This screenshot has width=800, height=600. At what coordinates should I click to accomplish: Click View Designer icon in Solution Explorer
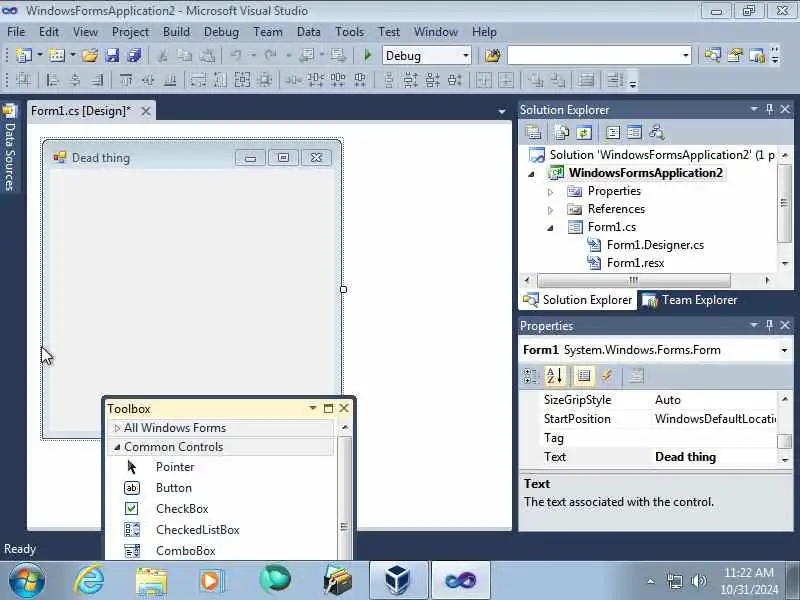(x=635, y=133)
